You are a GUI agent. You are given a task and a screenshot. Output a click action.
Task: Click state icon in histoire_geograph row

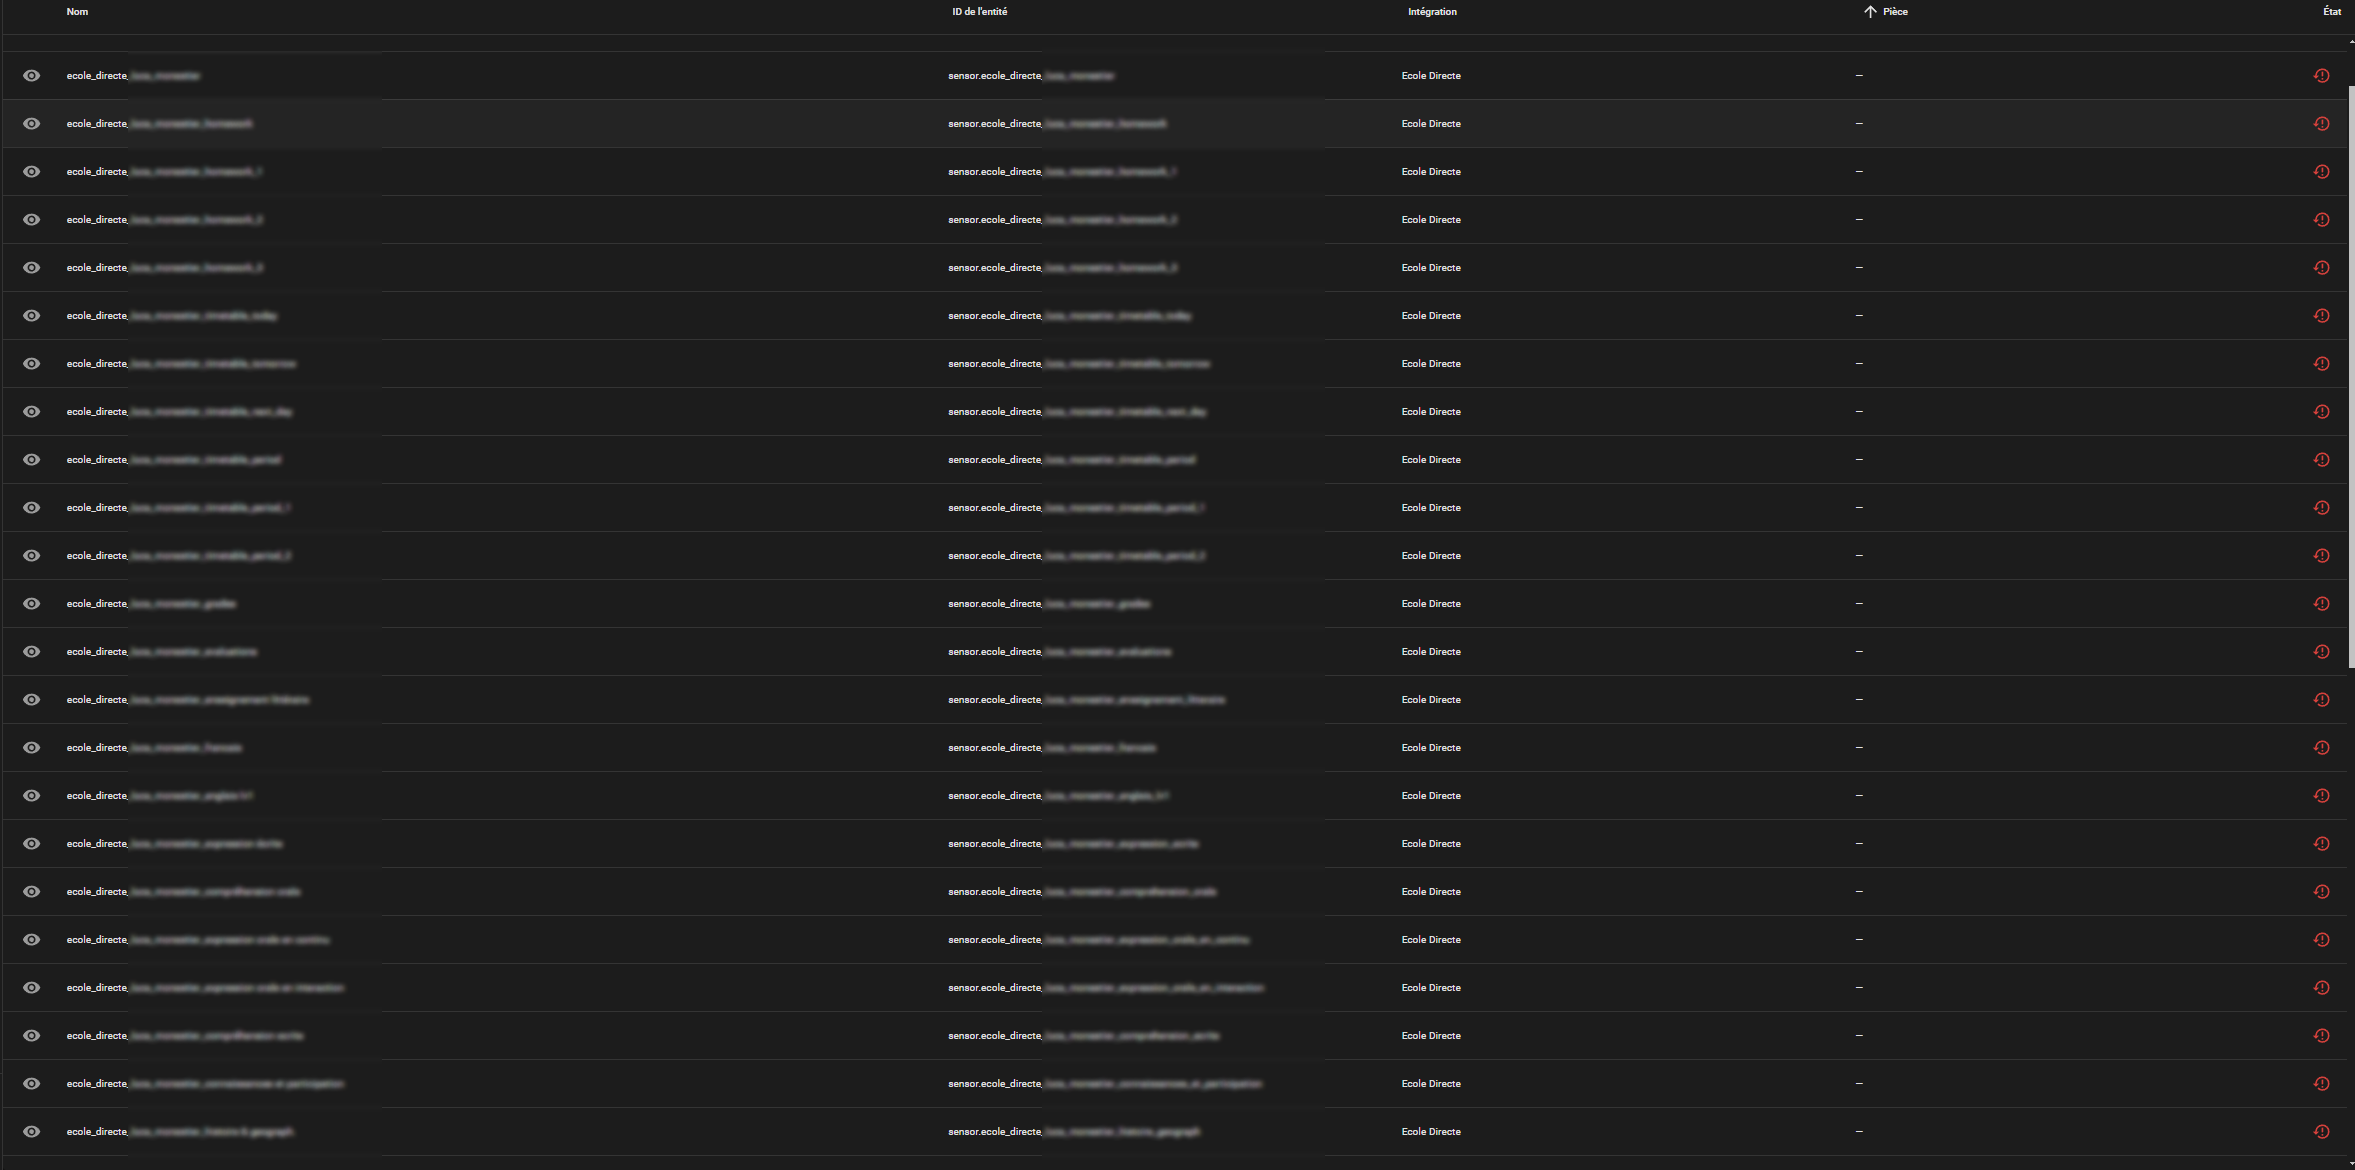[x=2321, y=1132]
